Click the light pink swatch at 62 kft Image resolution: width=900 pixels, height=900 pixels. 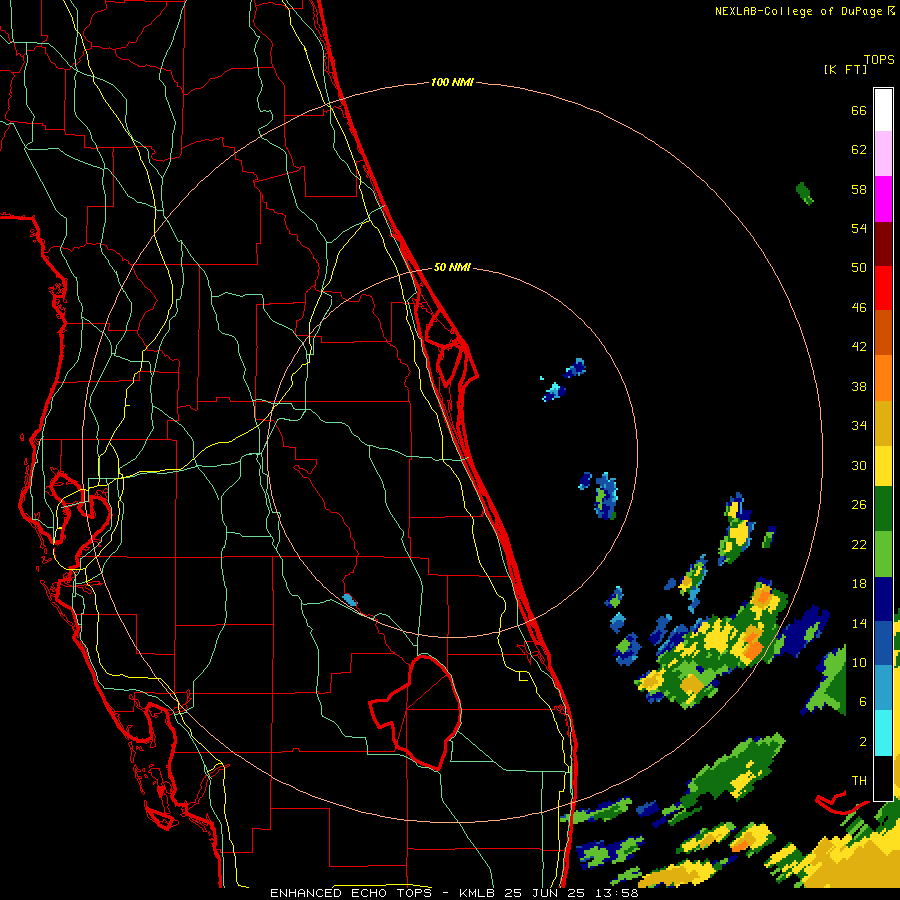(x=883, y=154)
